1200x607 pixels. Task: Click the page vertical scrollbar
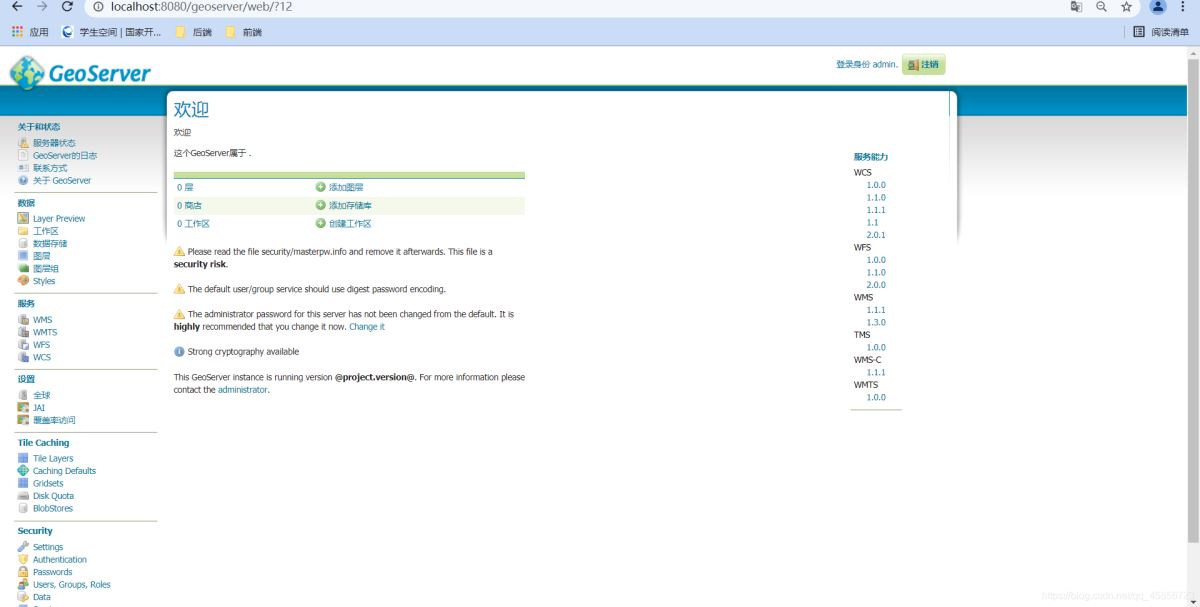[1193, 300]
